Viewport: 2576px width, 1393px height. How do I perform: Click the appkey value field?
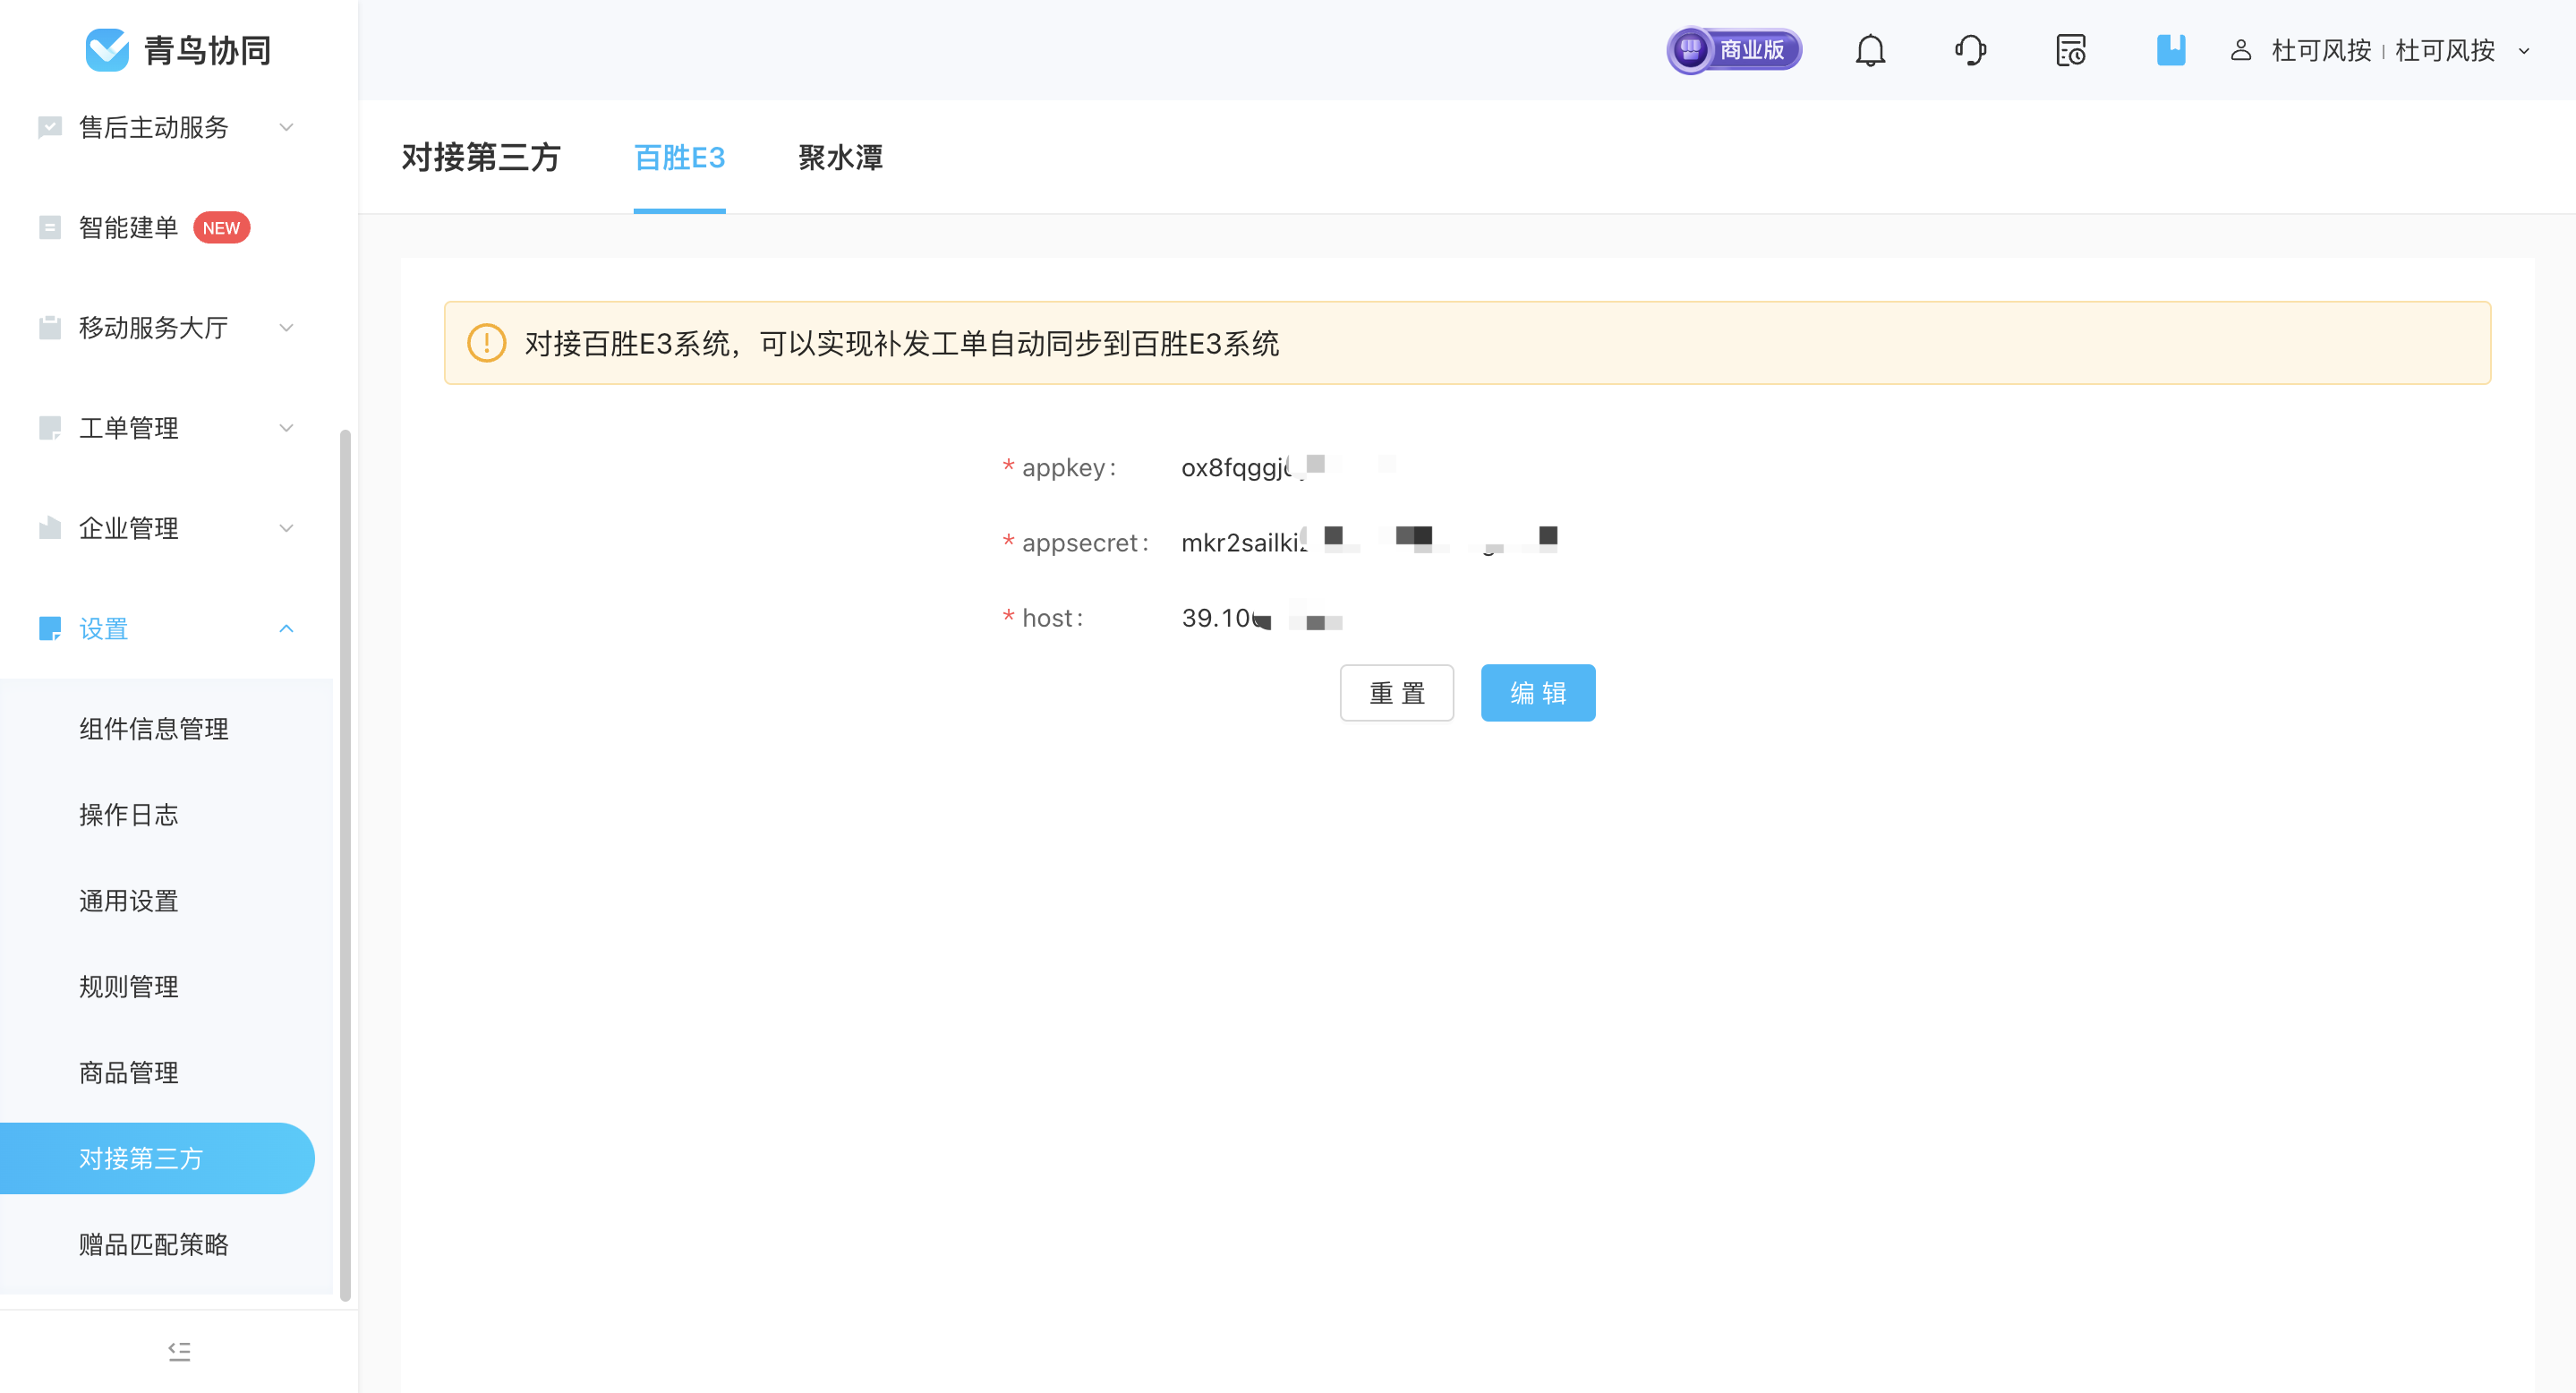coord(1289,467)
